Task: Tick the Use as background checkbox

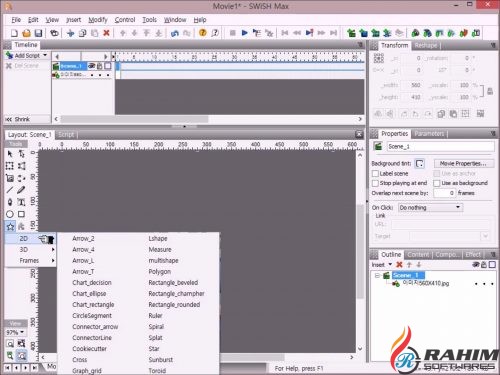Action: [x=436, y=183]
